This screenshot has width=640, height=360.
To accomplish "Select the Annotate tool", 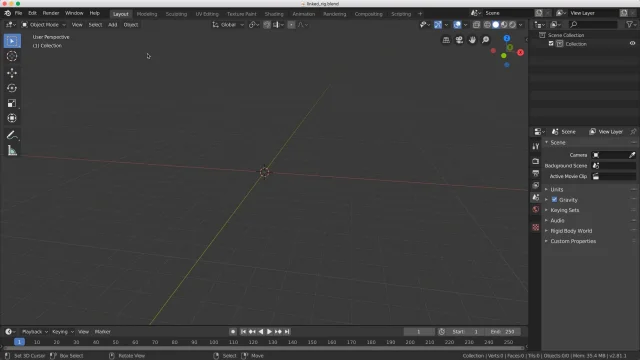I will coord(12,135).
